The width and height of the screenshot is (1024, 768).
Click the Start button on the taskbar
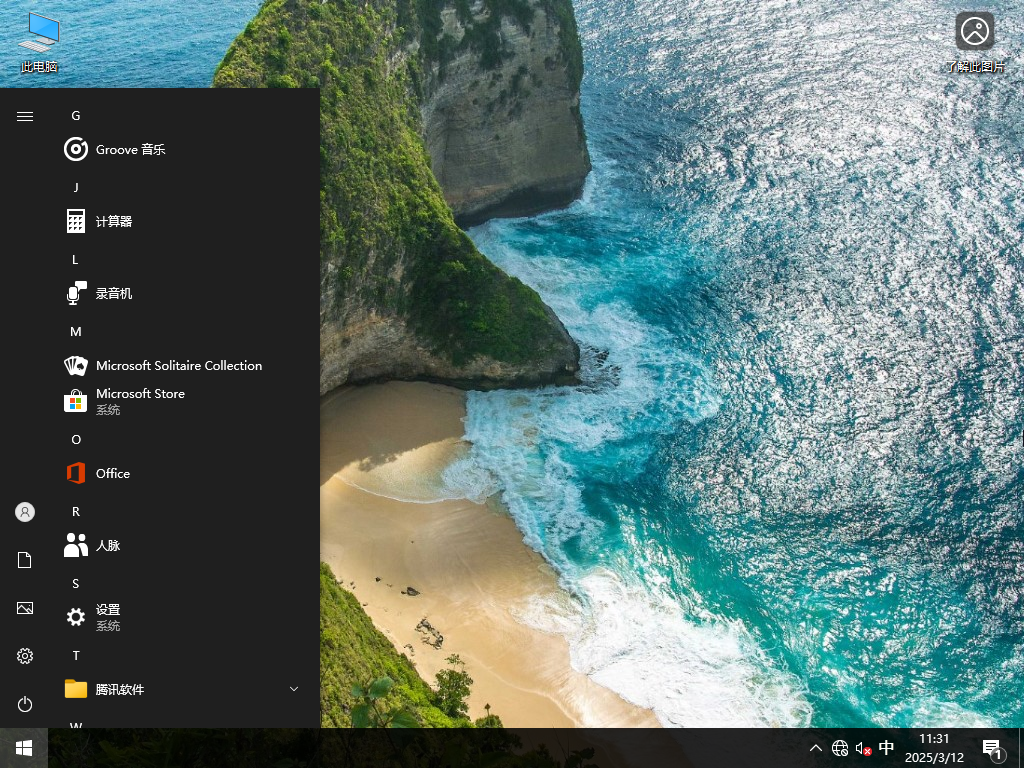click(x=24, y=747)
